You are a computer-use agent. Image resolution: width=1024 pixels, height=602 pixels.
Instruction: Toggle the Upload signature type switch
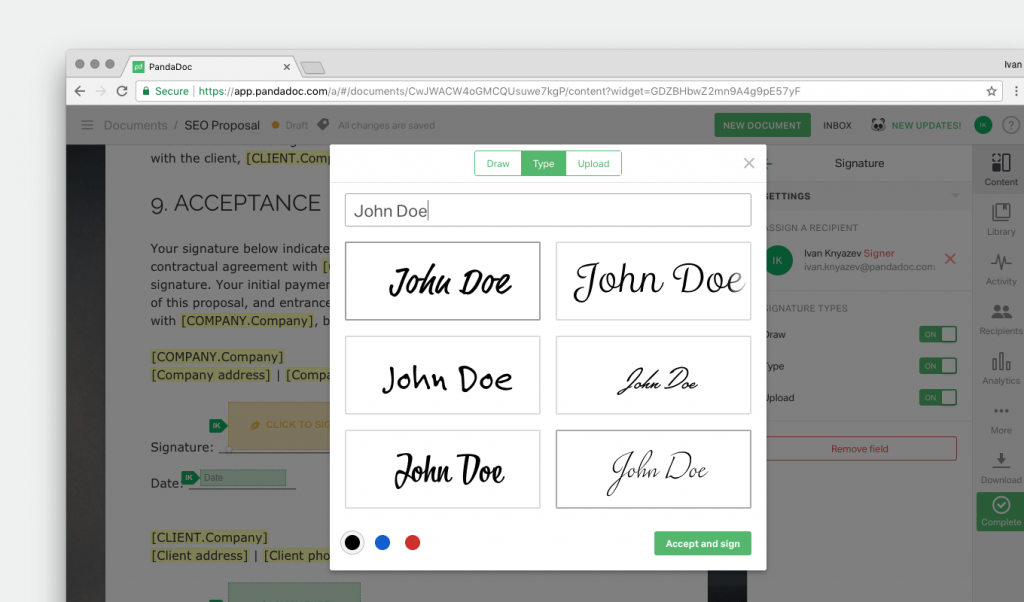tap(938, 397)
